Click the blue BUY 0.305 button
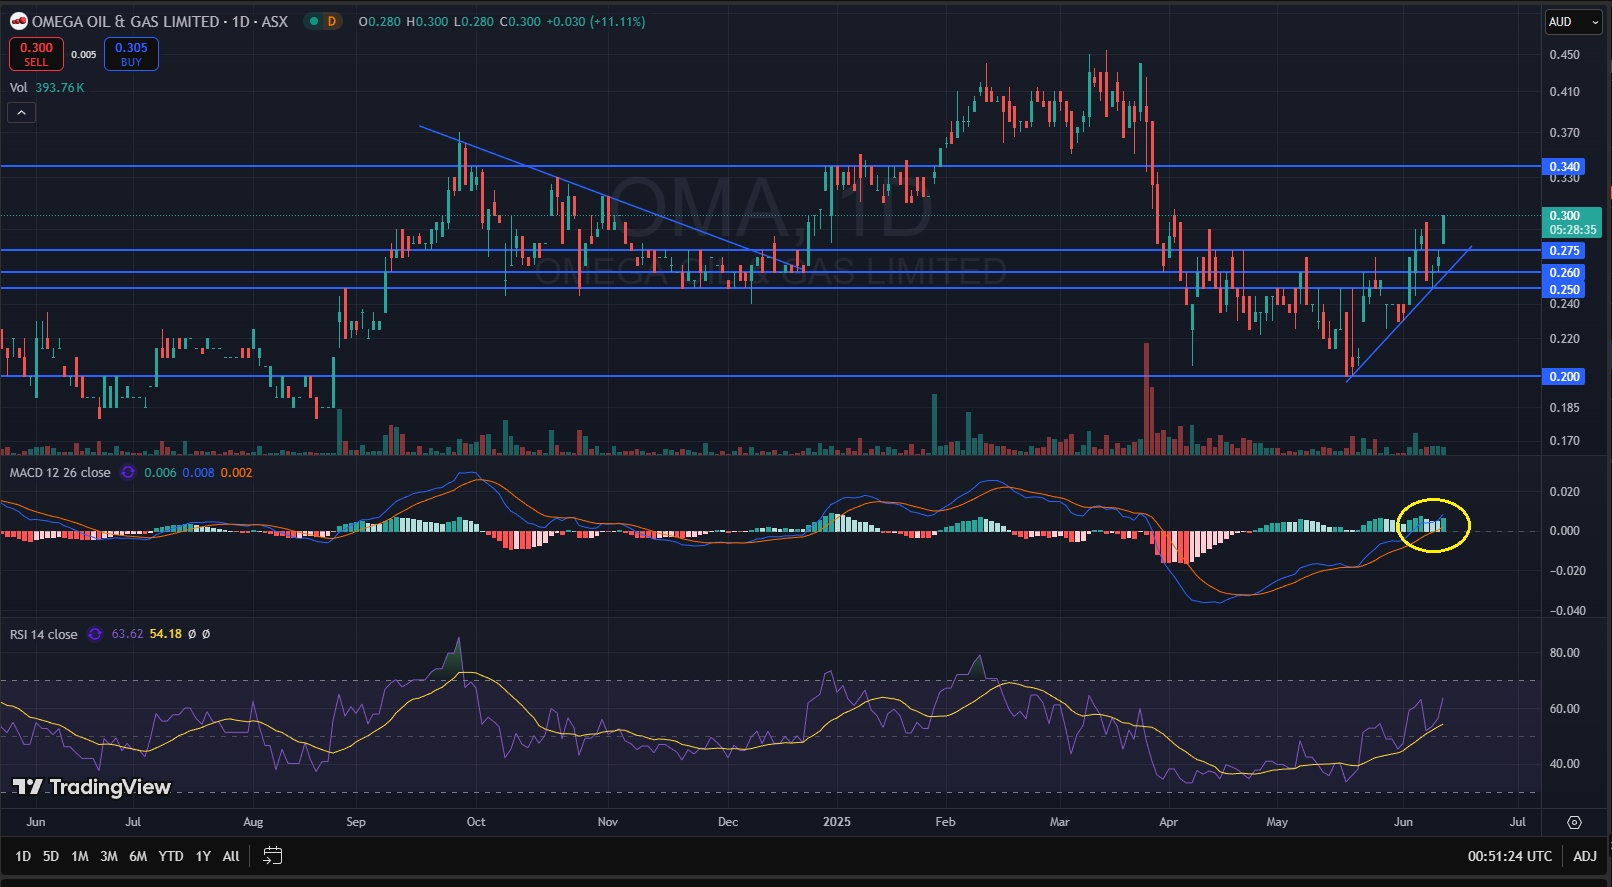 pyautogui.click(x=131, y=54)
